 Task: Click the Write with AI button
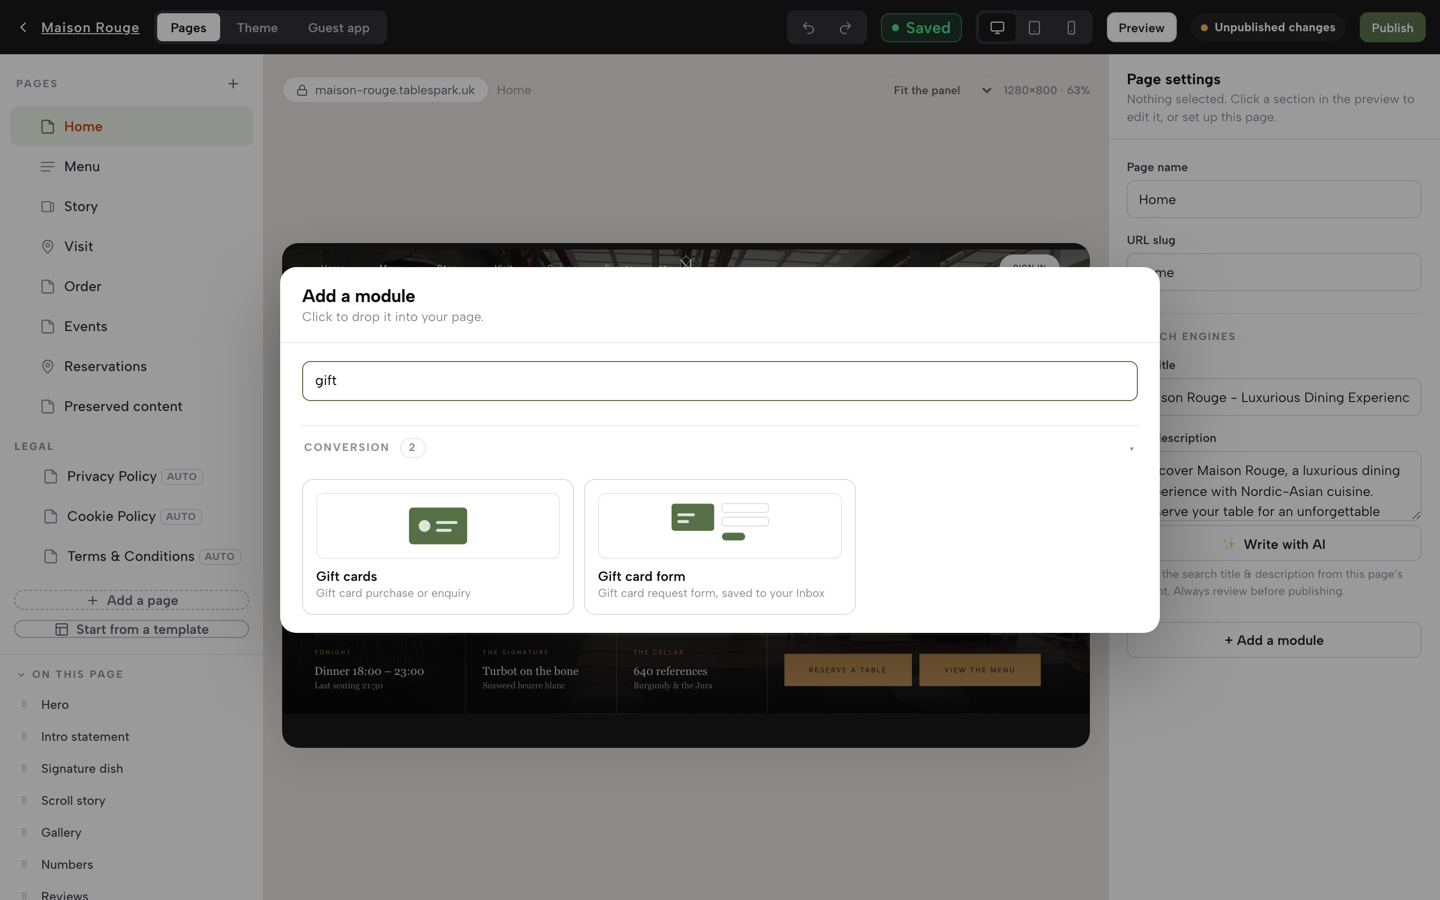(x=1274, y=544)
